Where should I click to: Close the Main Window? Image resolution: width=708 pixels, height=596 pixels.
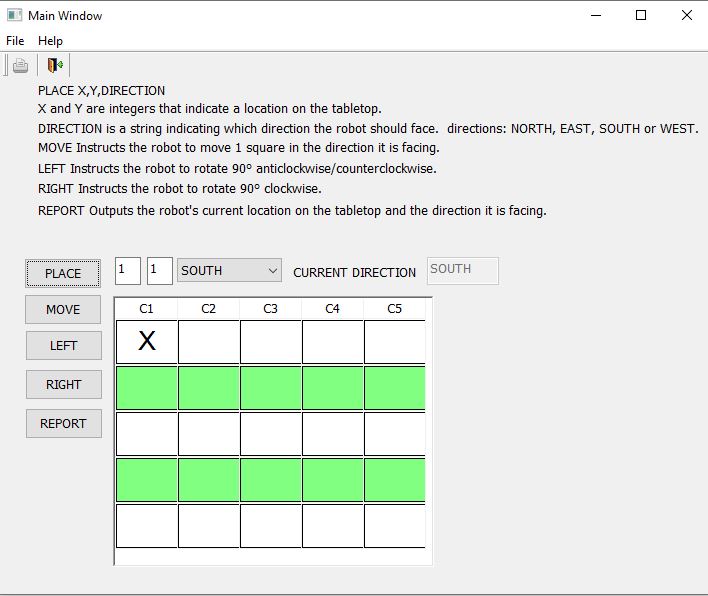pyautogui.click(x=686, y=15)
